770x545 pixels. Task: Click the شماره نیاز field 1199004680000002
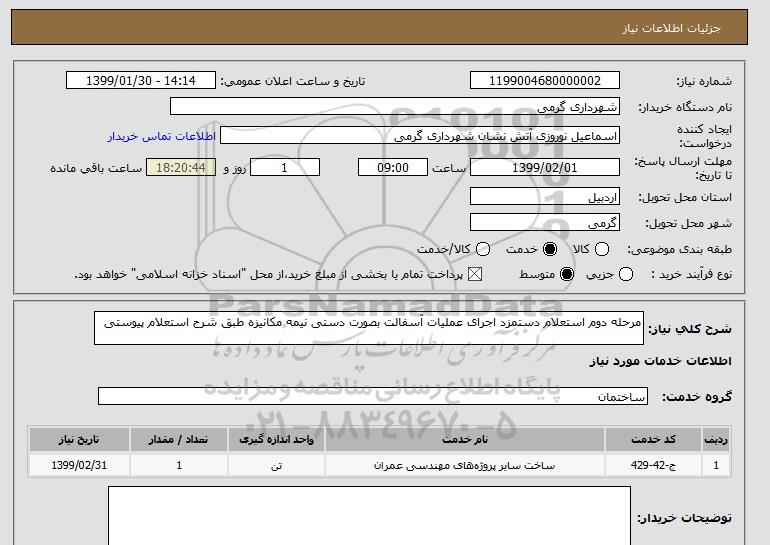click(545, 81)
